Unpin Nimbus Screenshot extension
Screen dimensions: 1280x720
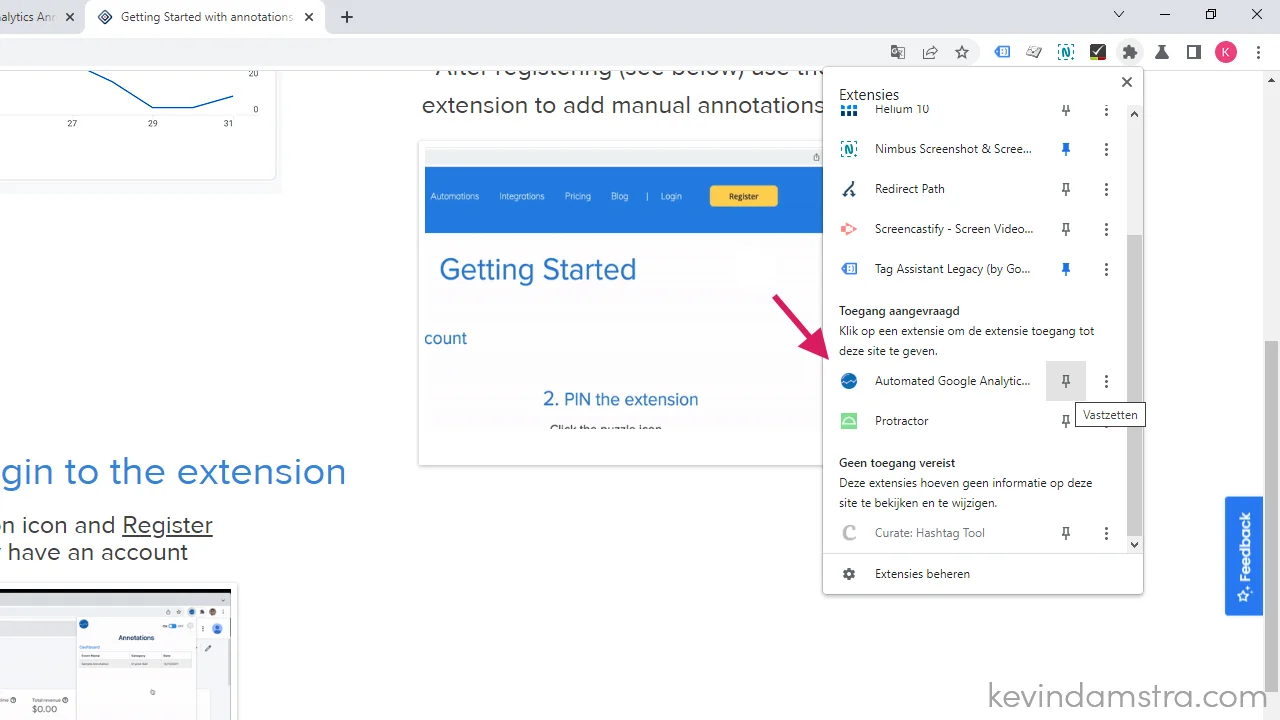(x=1066, y=149)
